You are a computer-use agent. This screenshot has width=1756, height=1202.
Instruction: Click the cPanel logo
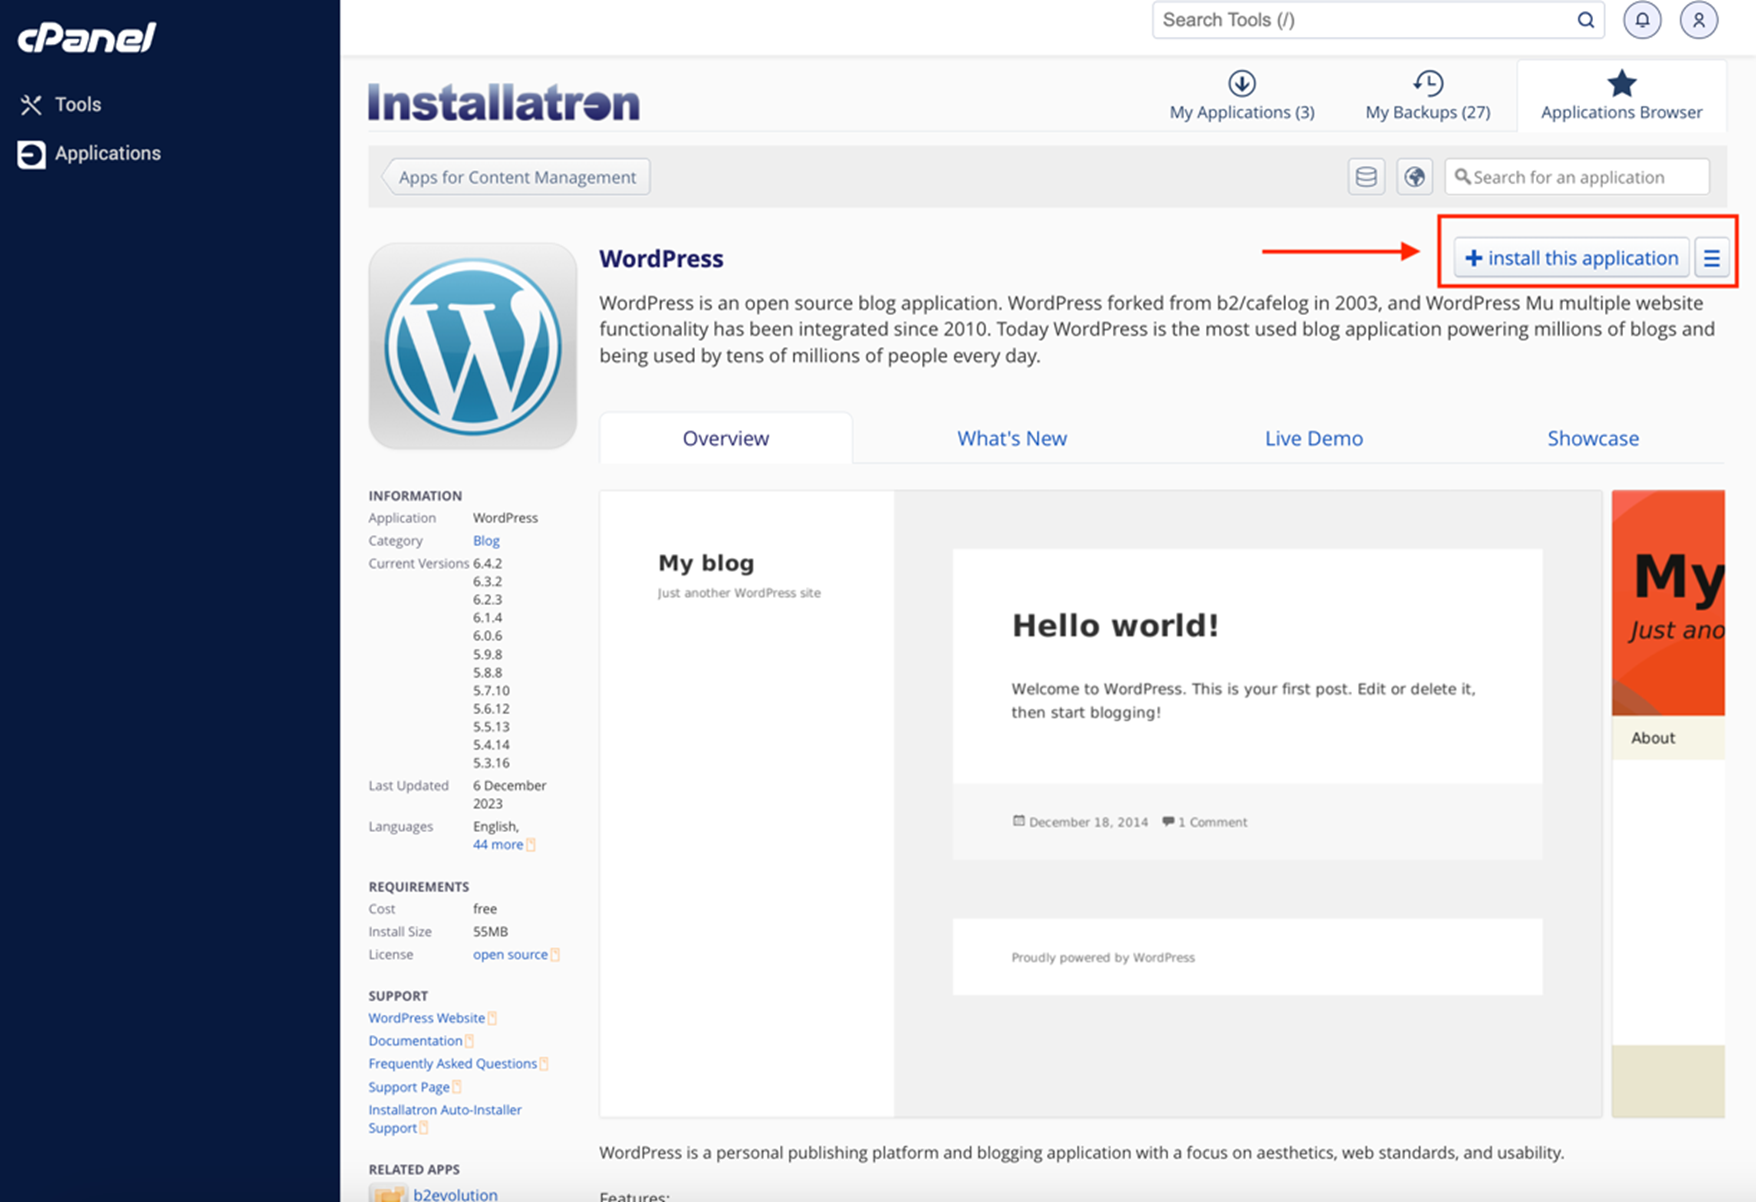[87, 38]
